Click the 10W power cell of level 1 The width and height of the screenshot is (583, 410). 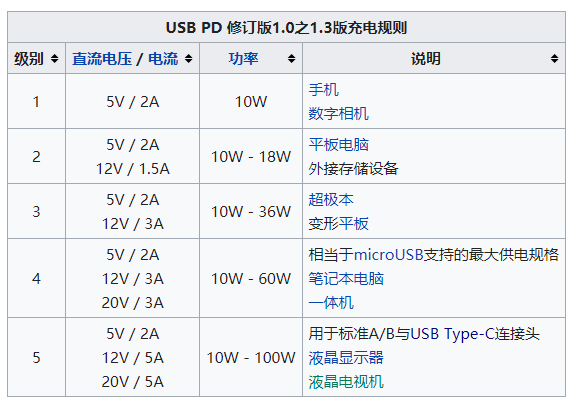[x=251, y=101]
